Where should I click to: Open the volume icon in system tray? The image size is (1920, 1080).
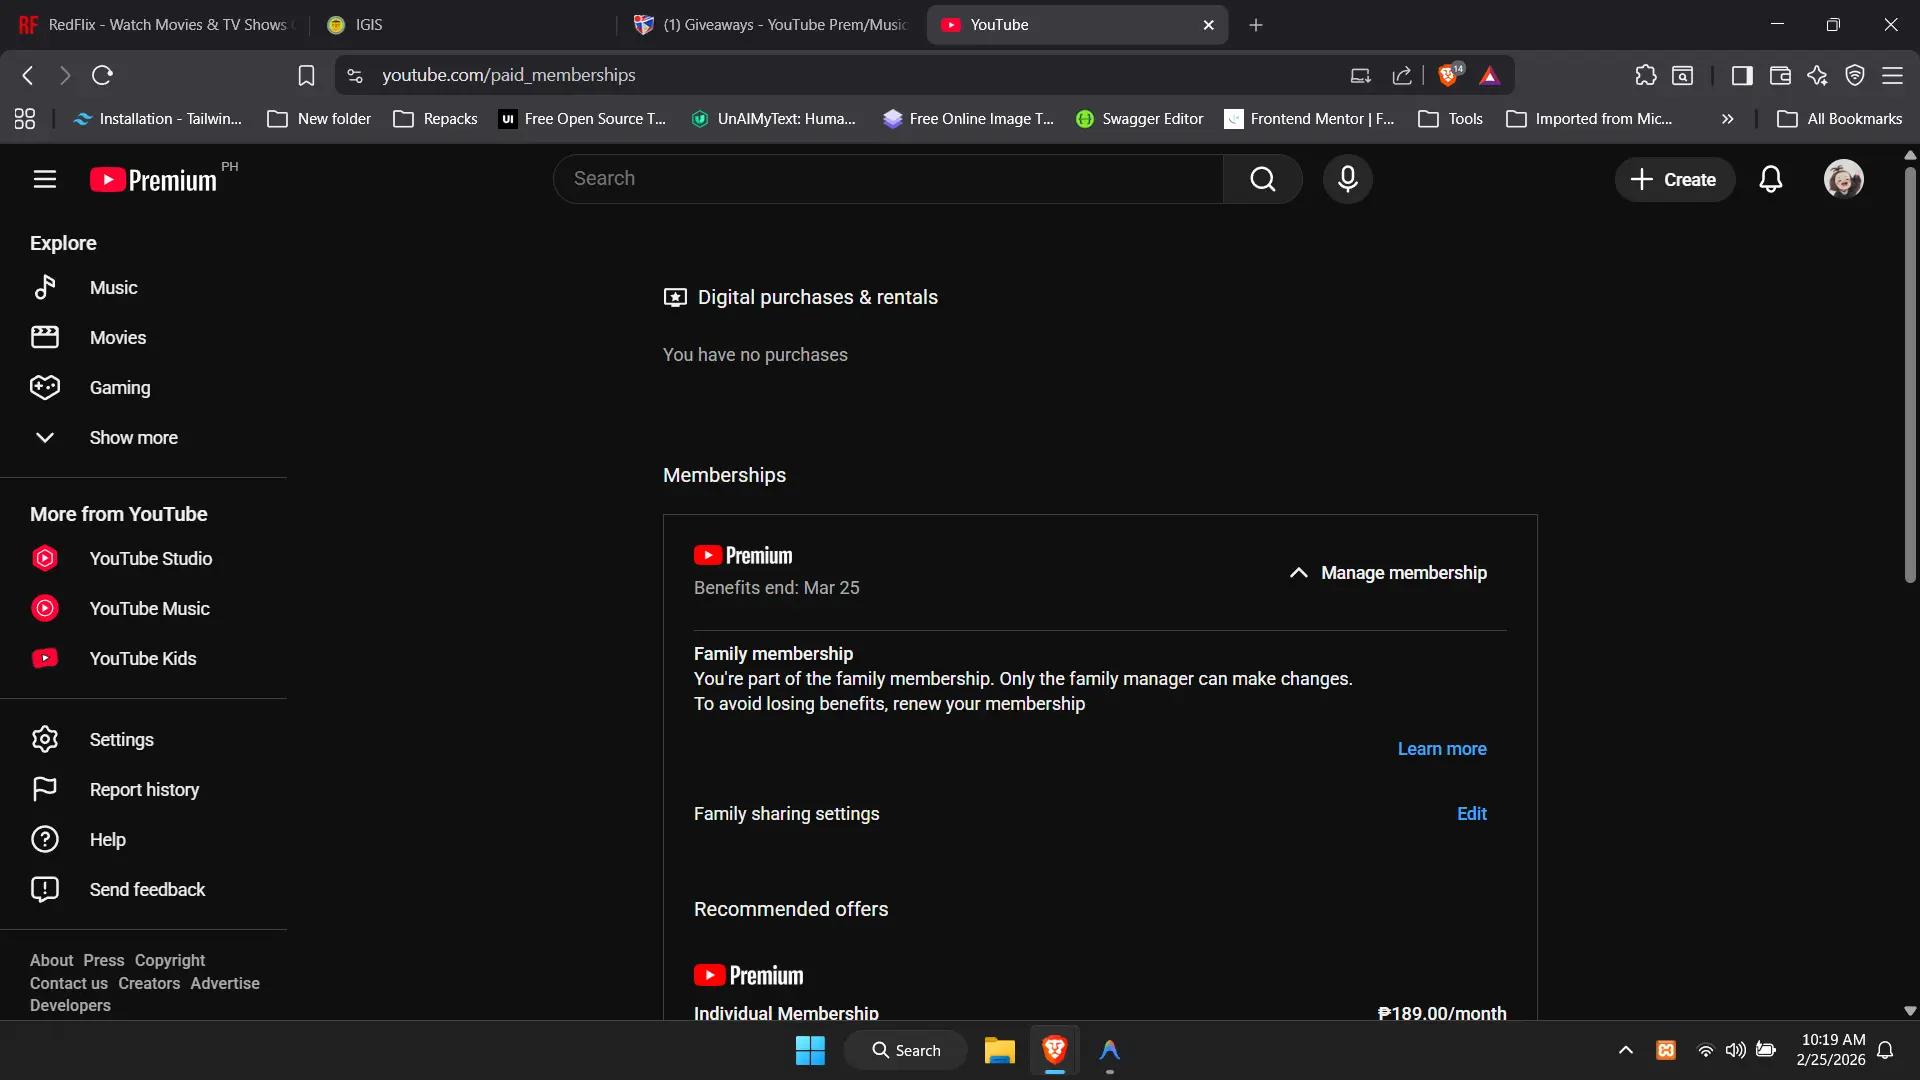1735,1050
